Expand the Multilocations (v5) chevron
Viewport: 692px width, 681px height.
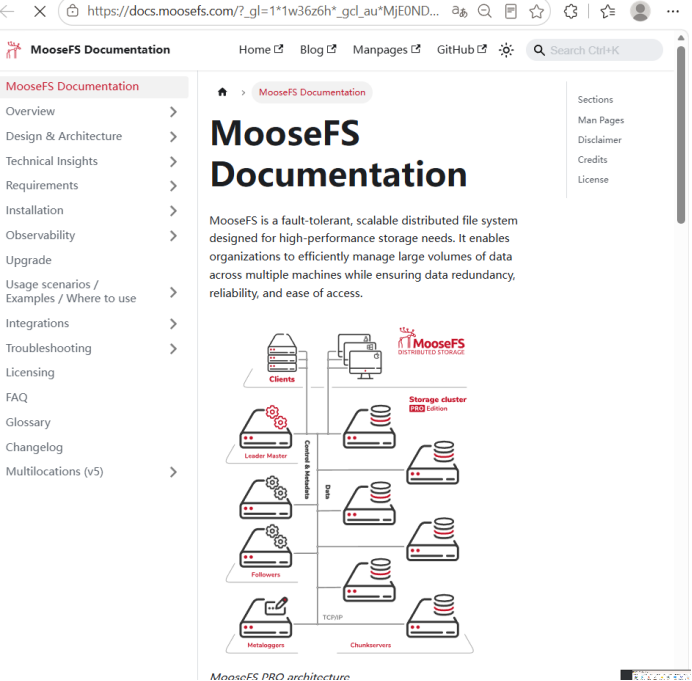click(x=173, y=472)
